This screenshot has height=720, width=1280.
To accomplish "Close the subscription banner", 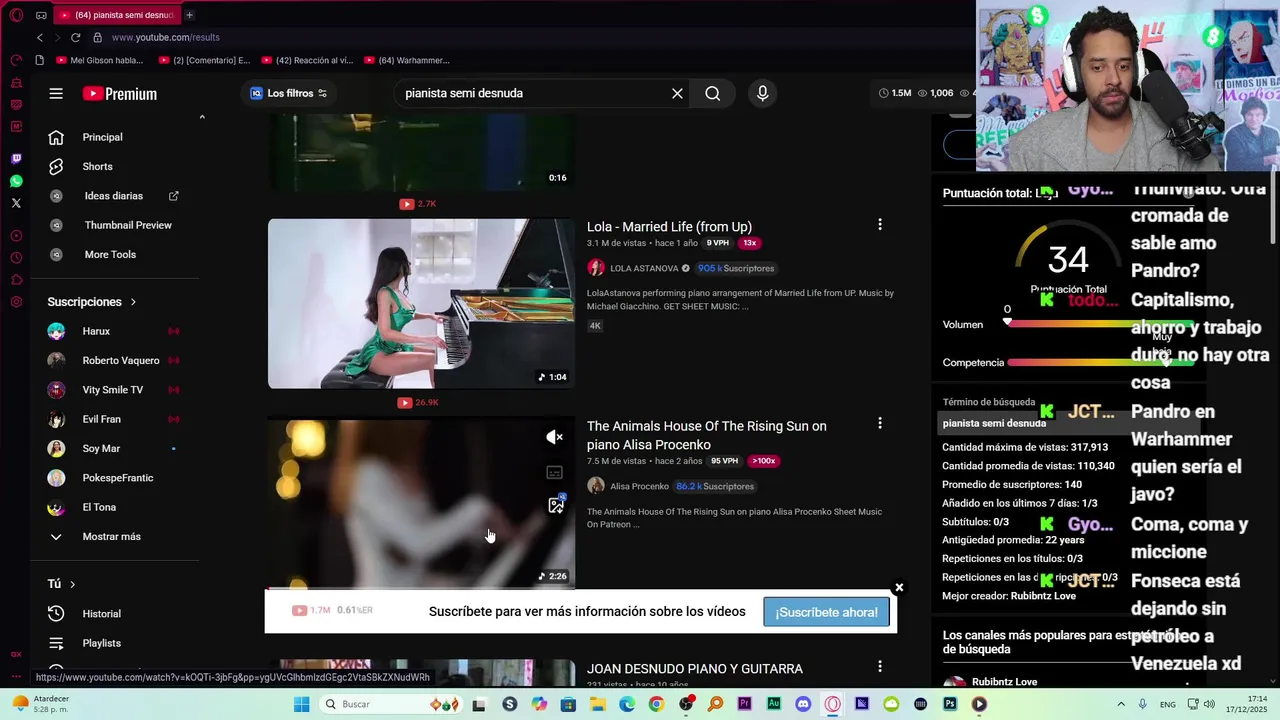I will (x=899, y=588).
